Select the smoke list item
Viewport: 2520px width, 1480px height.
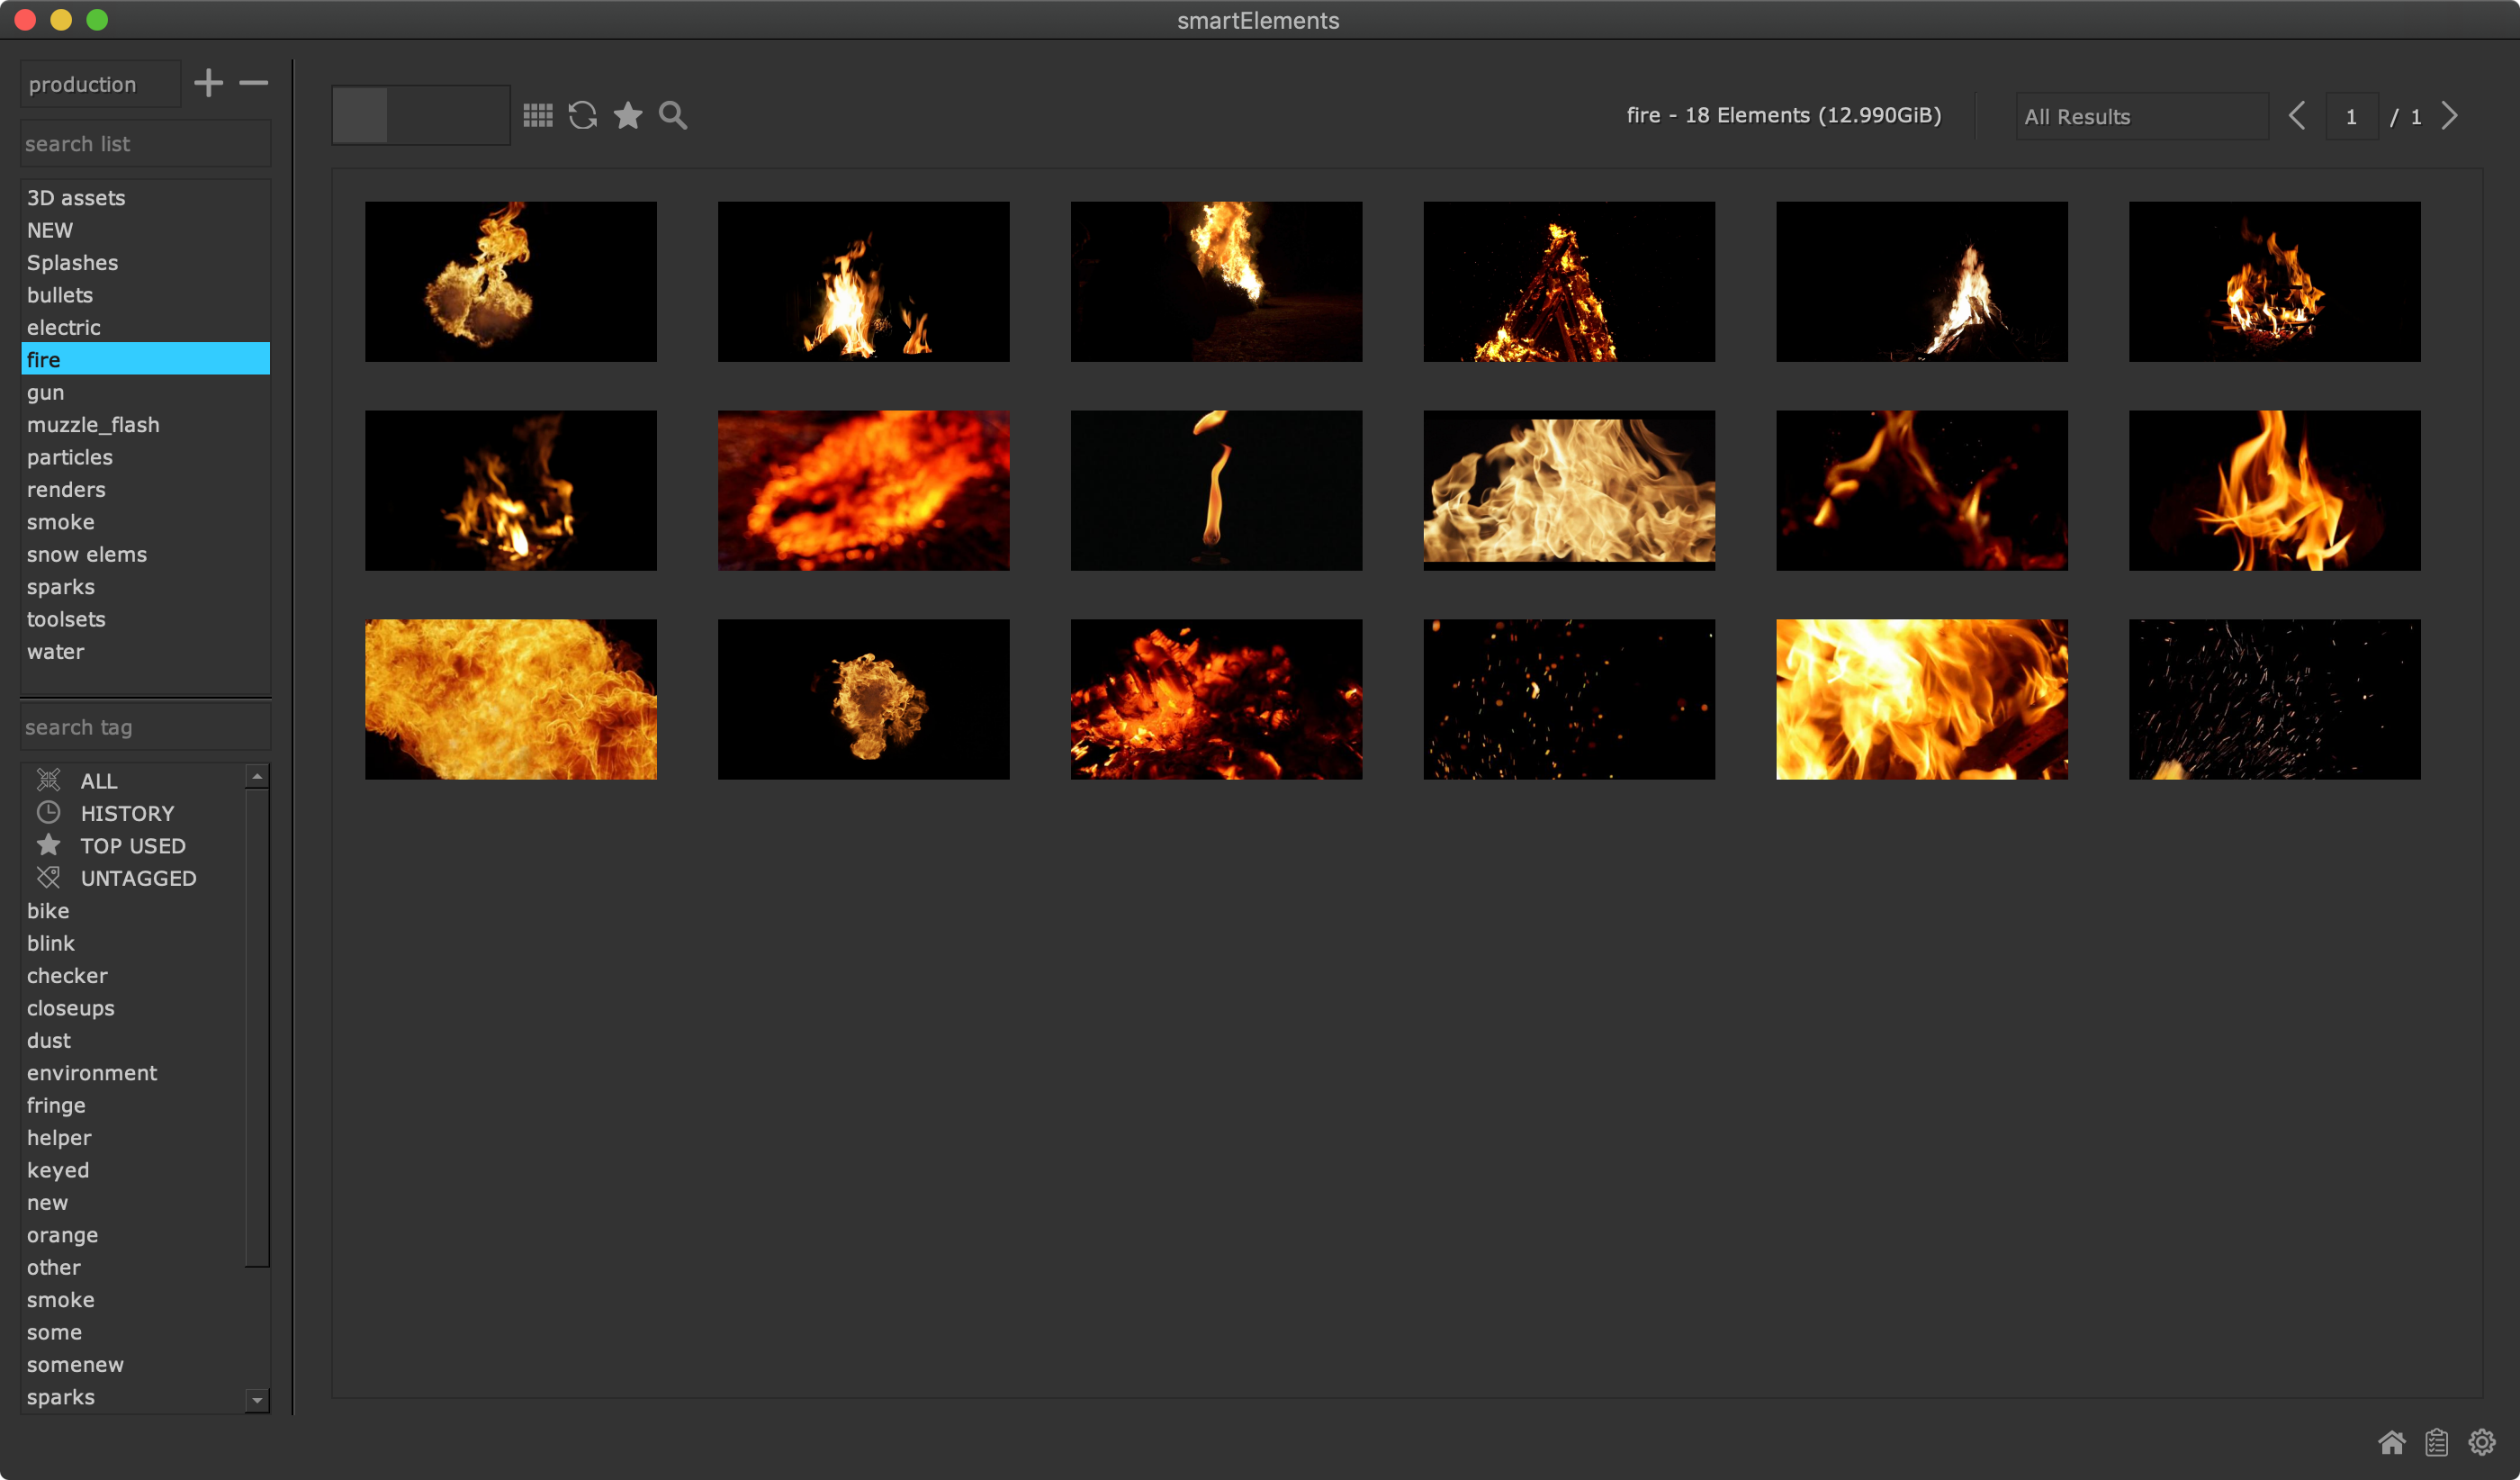61,522
